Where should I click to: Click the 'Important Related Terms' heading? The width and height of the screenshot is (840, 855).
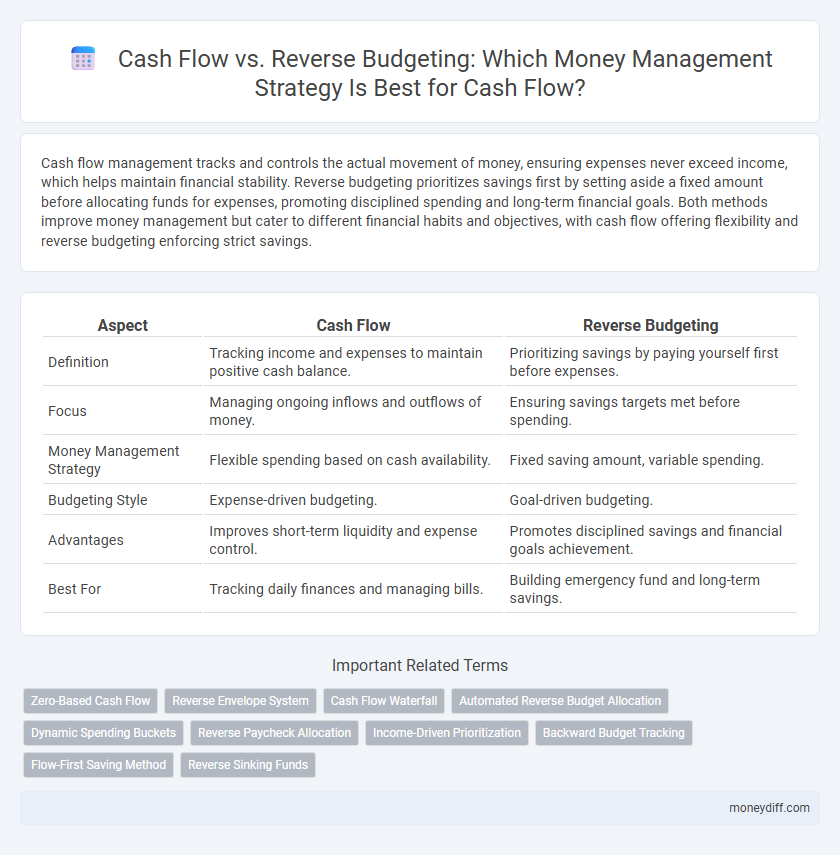(420, 665)
